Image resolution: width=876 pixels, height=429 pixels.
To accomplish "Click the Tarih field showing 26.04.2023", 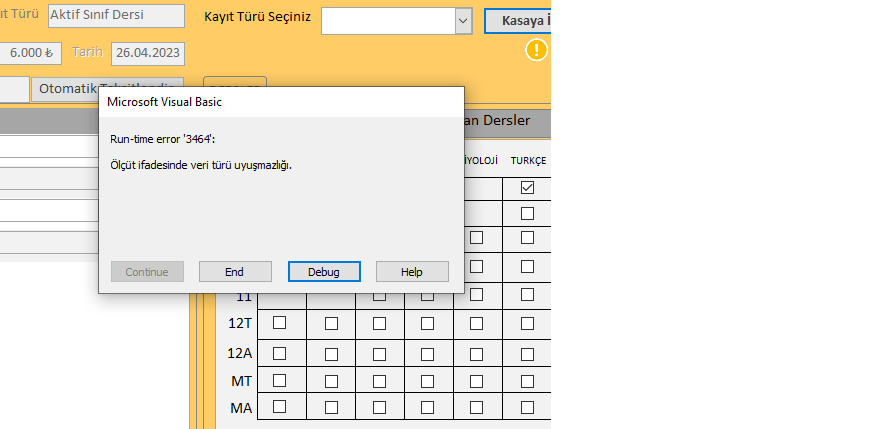I will [x=147, y=52].
